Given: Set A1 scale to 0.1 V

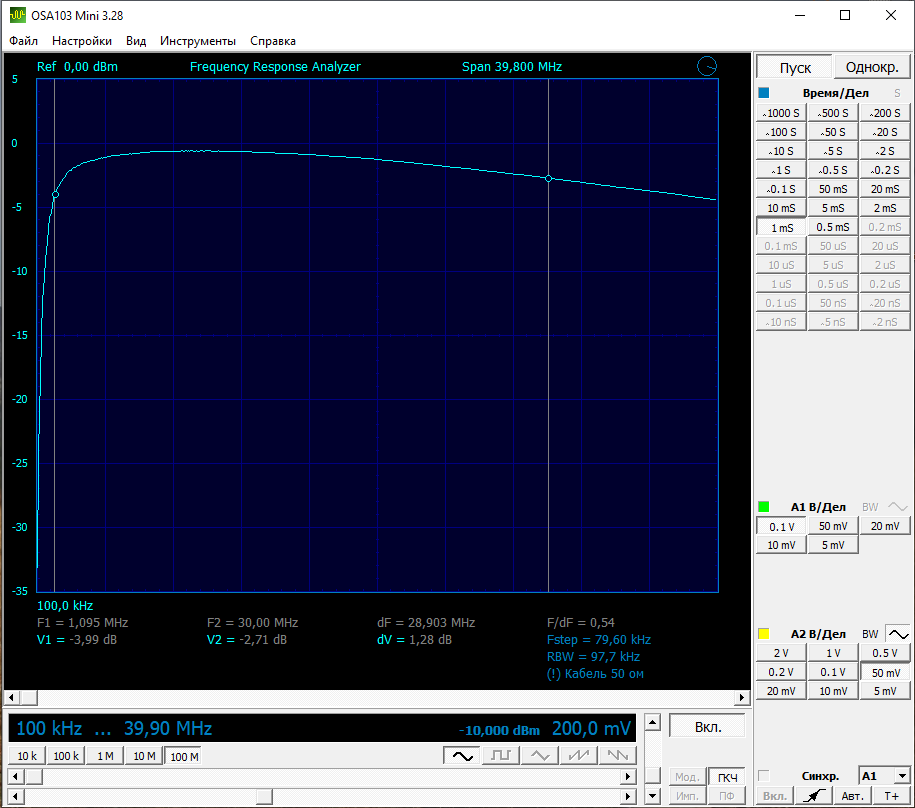Looking at the screenshot, I should coord(781,526).
